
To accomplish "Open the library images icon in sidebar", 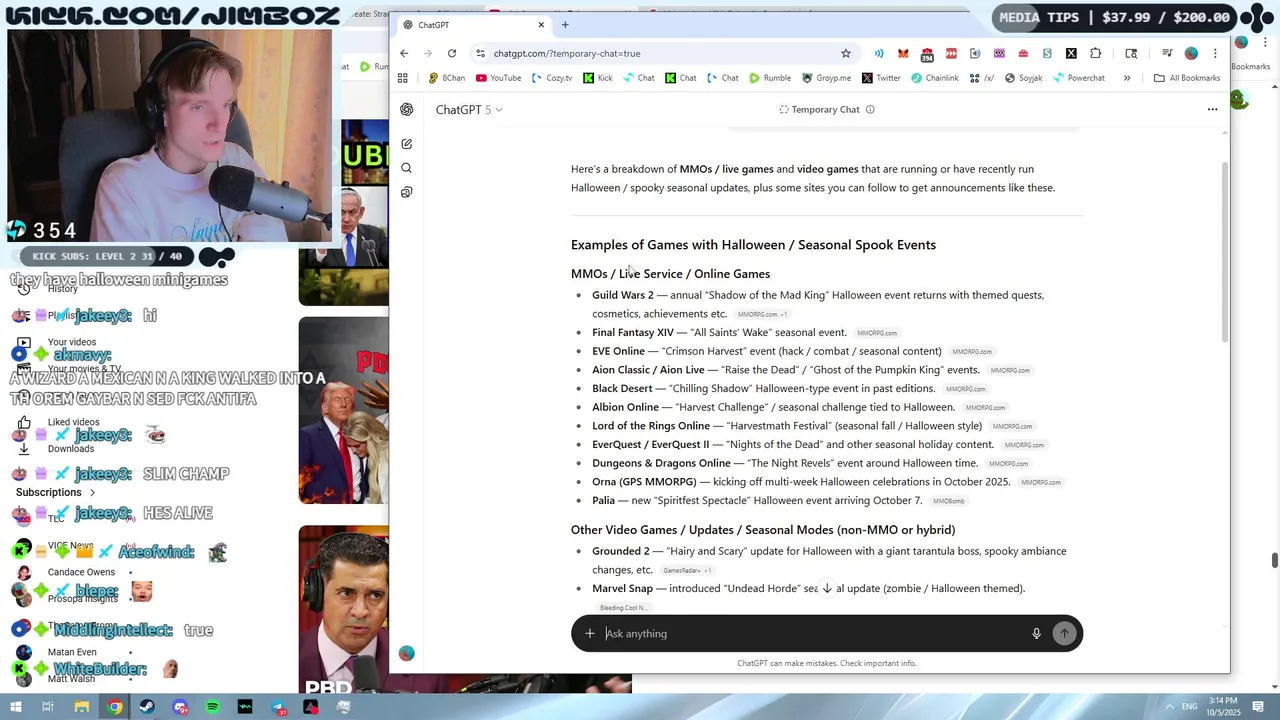I will [407, 192].
